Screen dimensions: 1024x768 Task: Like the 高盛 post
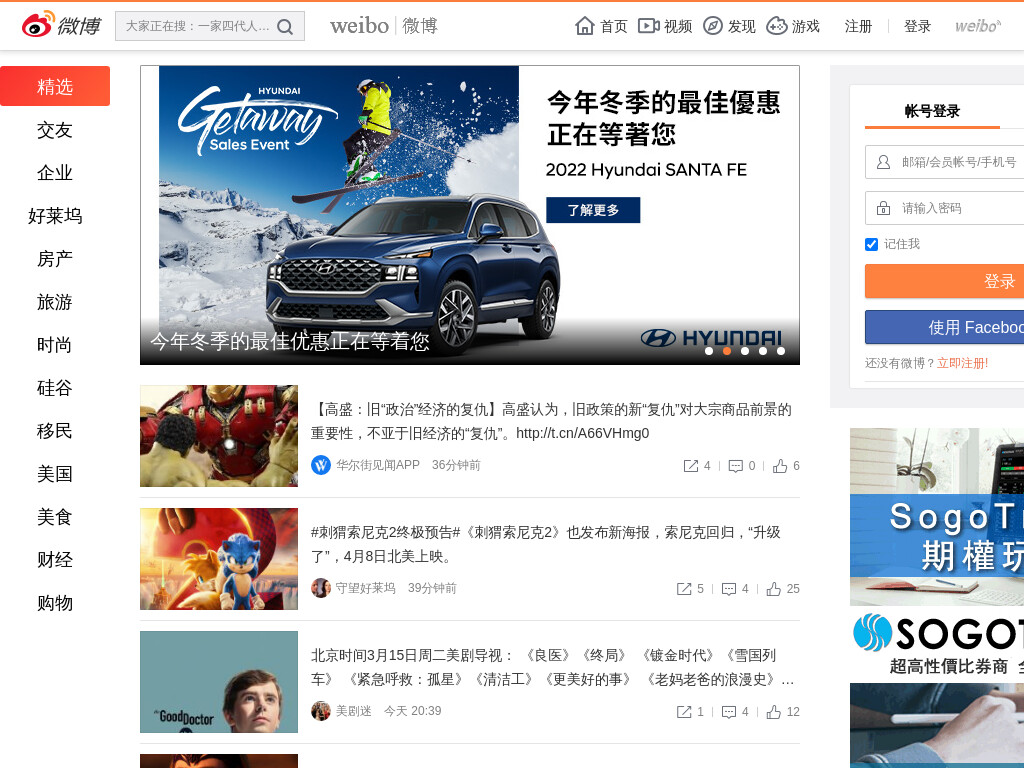[x=780, y=466]
